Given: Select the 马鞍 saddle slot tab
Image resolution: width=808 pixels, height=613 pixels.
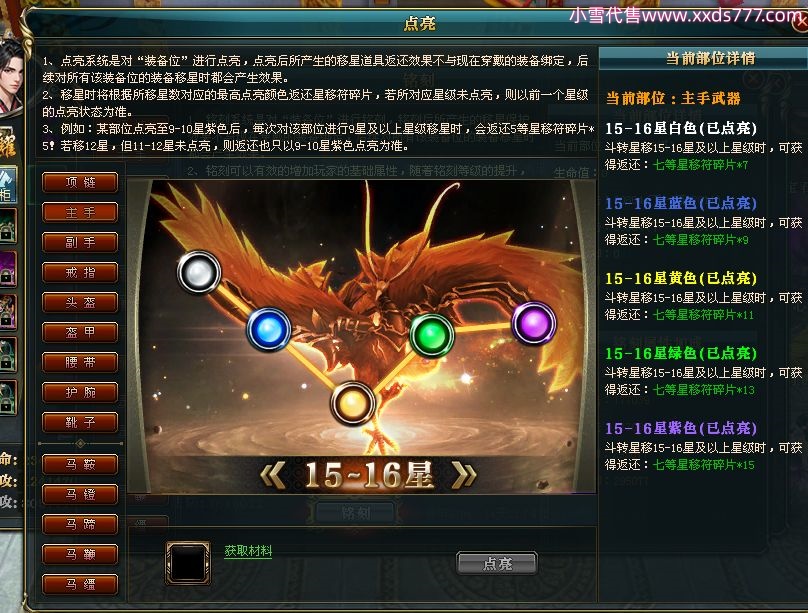Looking at the screenshot, I should [80, 465].
